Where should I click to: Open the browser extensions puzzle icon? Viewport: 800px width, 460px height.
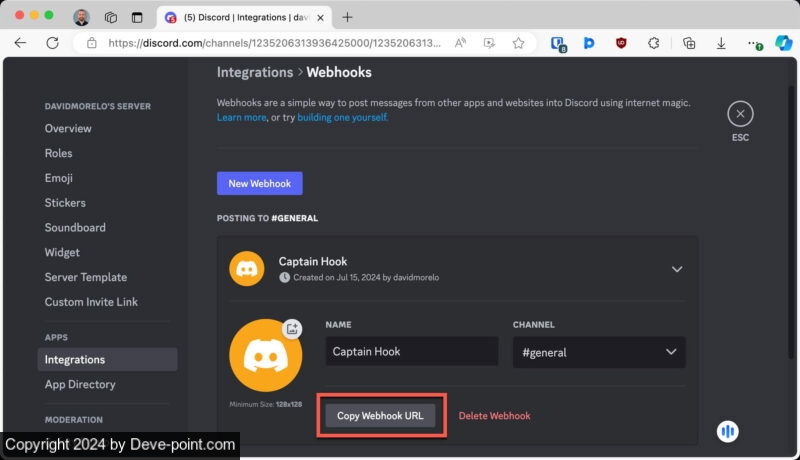tap(654, 43)
